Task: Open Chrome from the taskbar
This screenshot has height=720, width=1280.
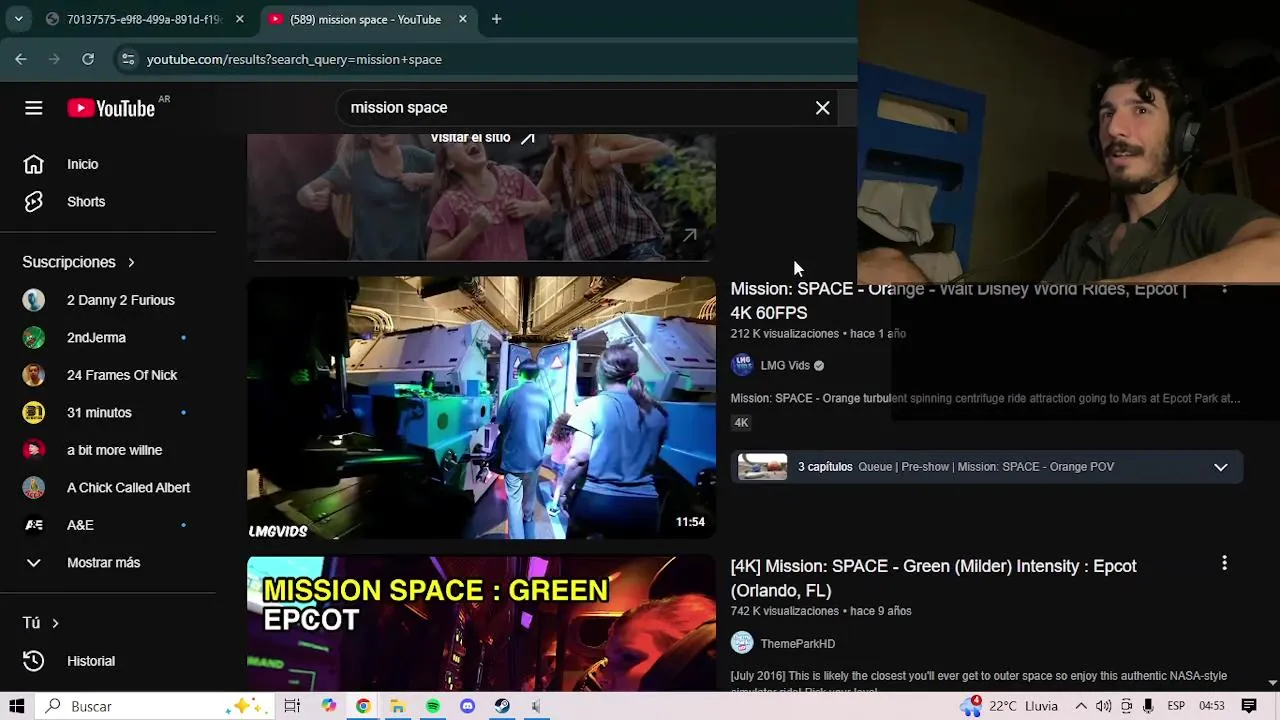Action: 363,706
